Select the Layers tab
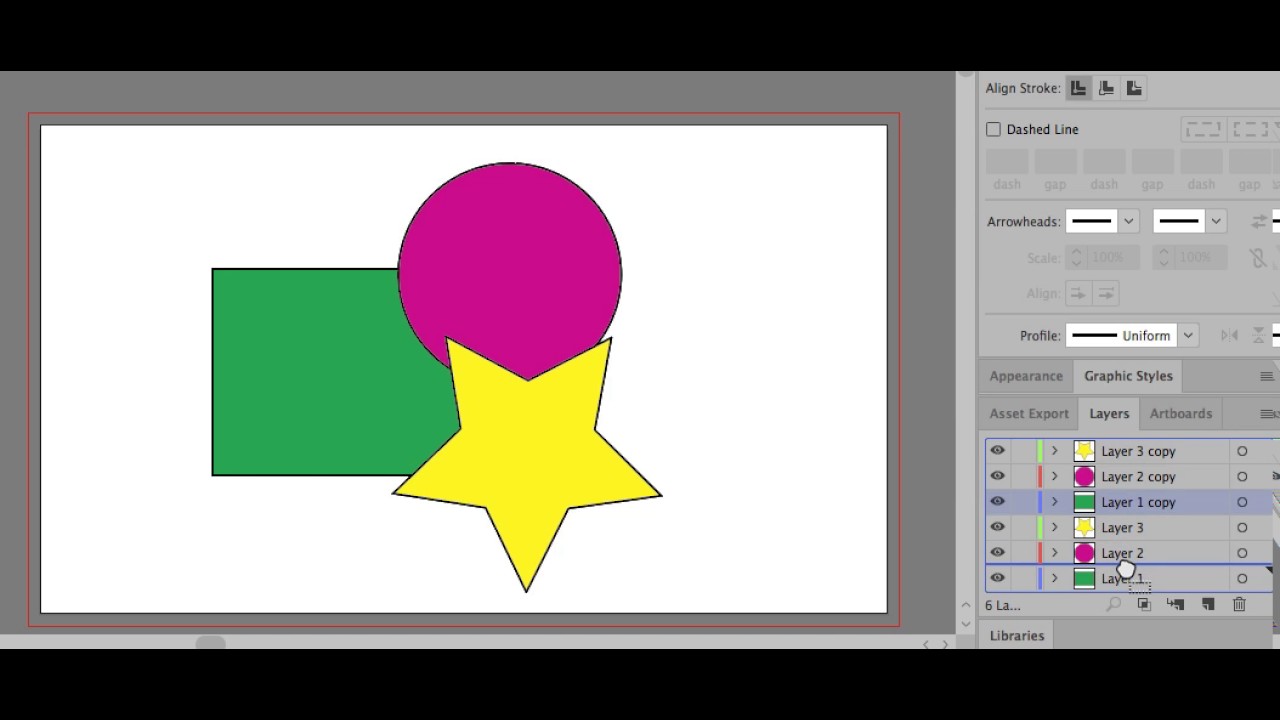Viewport: 1280px width, 720px height. point(1109,413)
